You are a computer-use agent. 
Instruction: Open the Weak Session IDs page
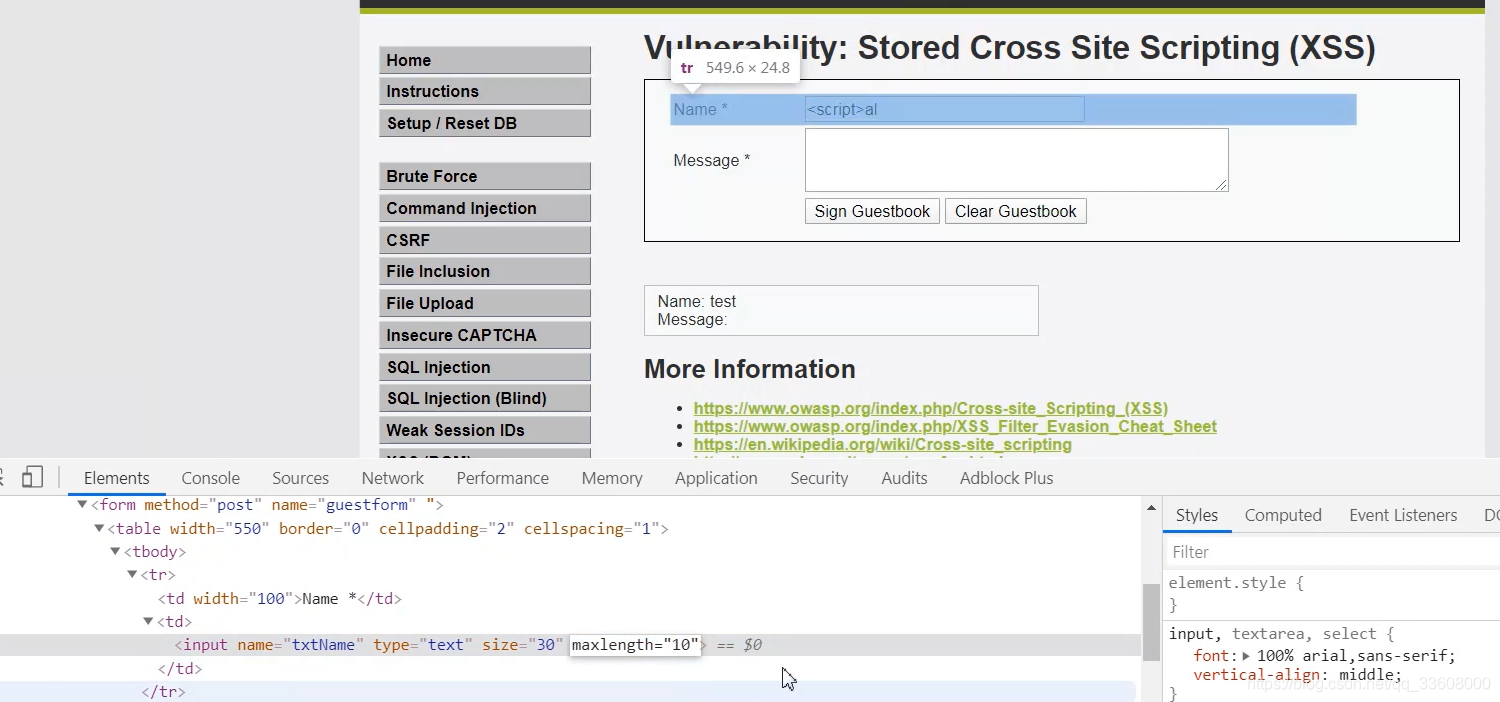pyautogui.click(x=484, y=430)
